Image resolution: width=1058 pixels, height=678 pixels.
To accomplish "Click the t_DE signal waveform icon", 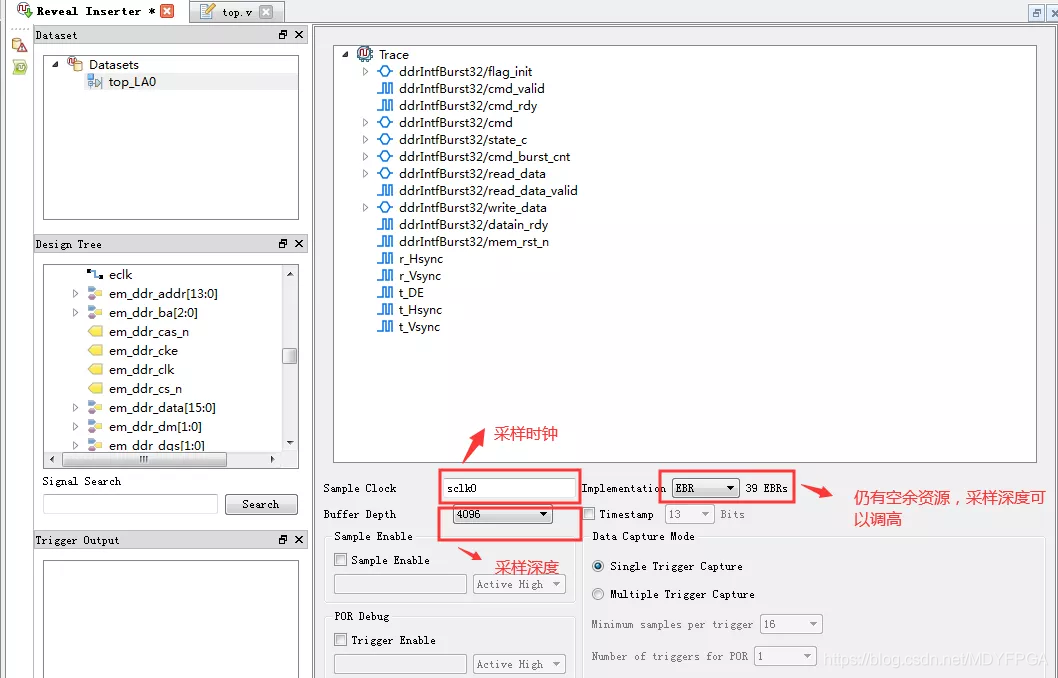I will point(385,292).
